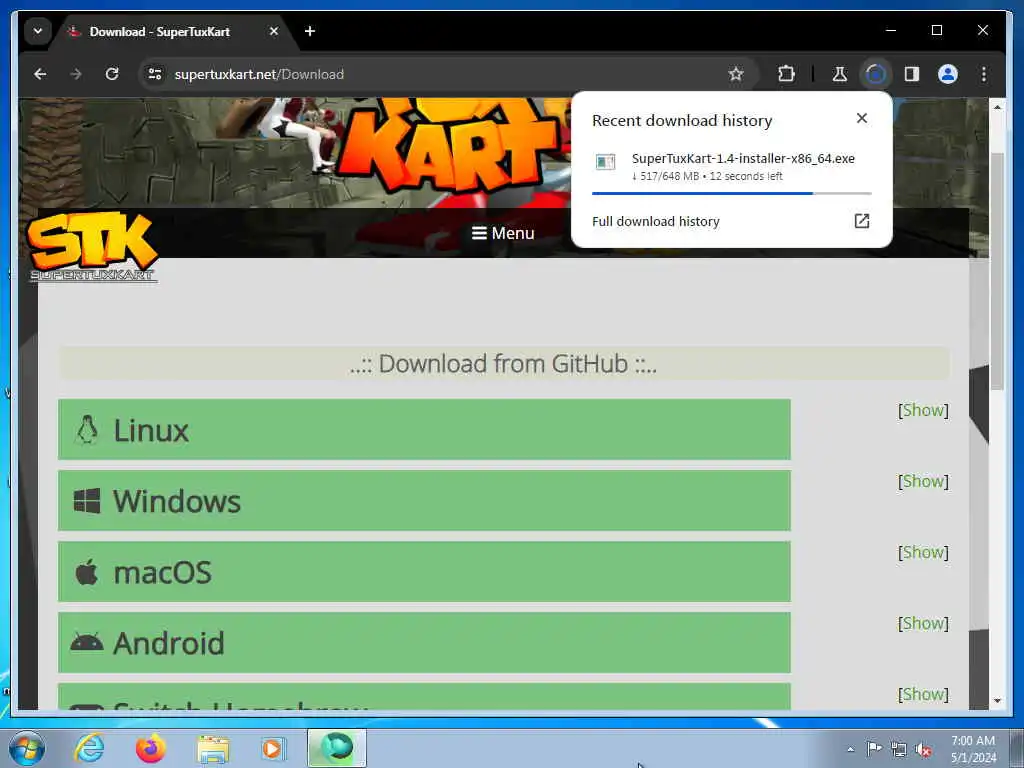
Task: Click the page vertical scrollbar thumb
Action: click(997, 271)
